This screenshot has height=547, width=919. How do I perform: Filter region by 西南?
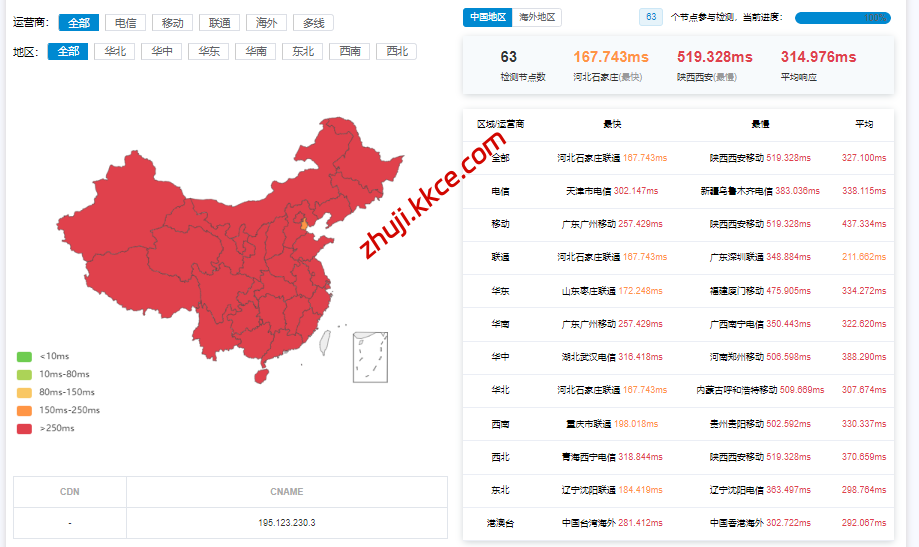tap(349, 51)
